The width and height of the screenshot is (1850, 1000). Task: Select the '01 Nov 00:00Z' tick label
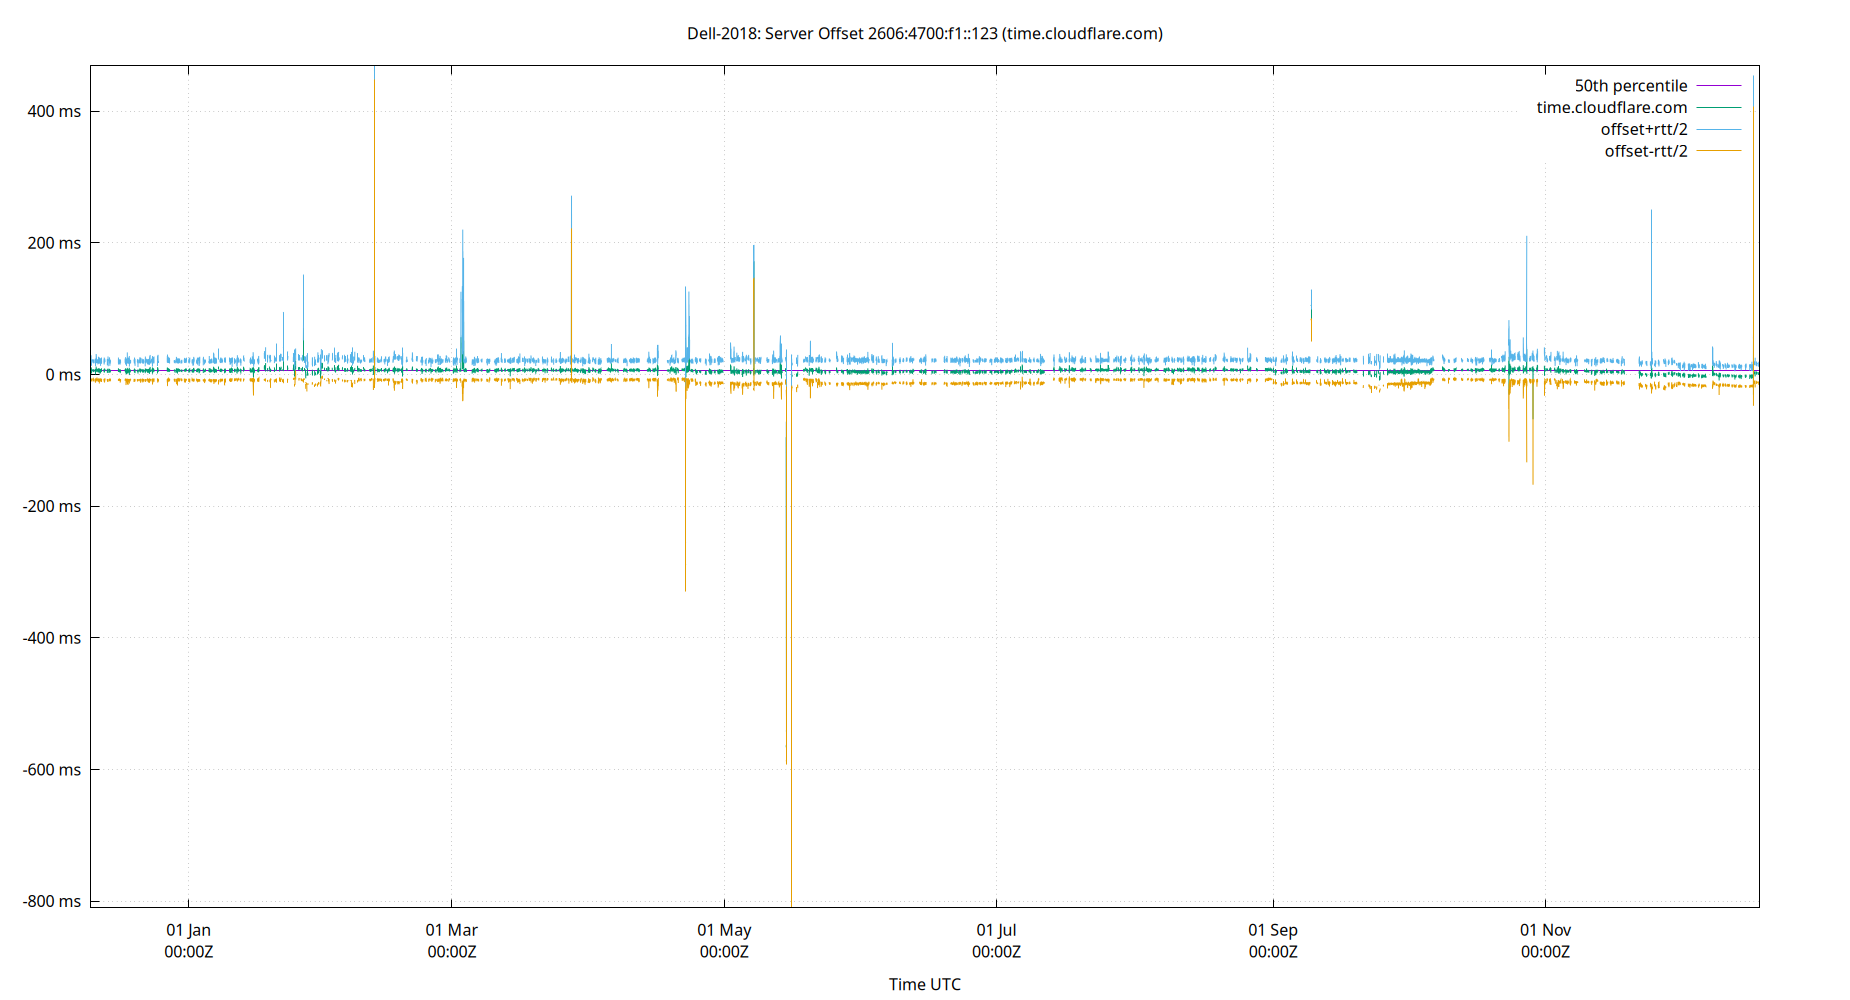1546,941
